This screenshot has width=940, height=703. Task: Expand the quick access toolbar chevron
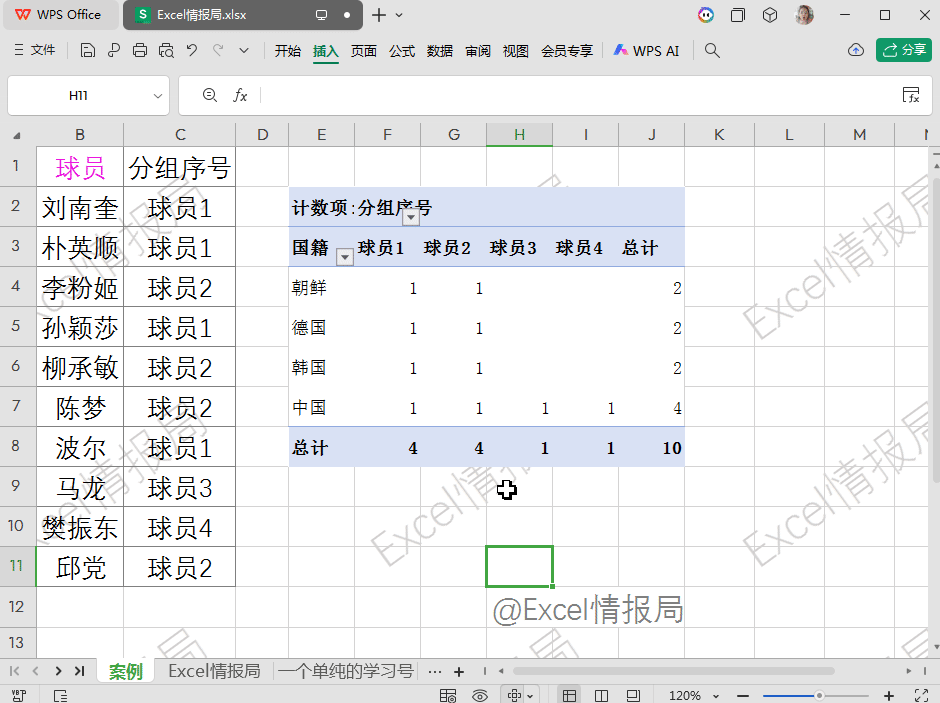tap(244, 50)
